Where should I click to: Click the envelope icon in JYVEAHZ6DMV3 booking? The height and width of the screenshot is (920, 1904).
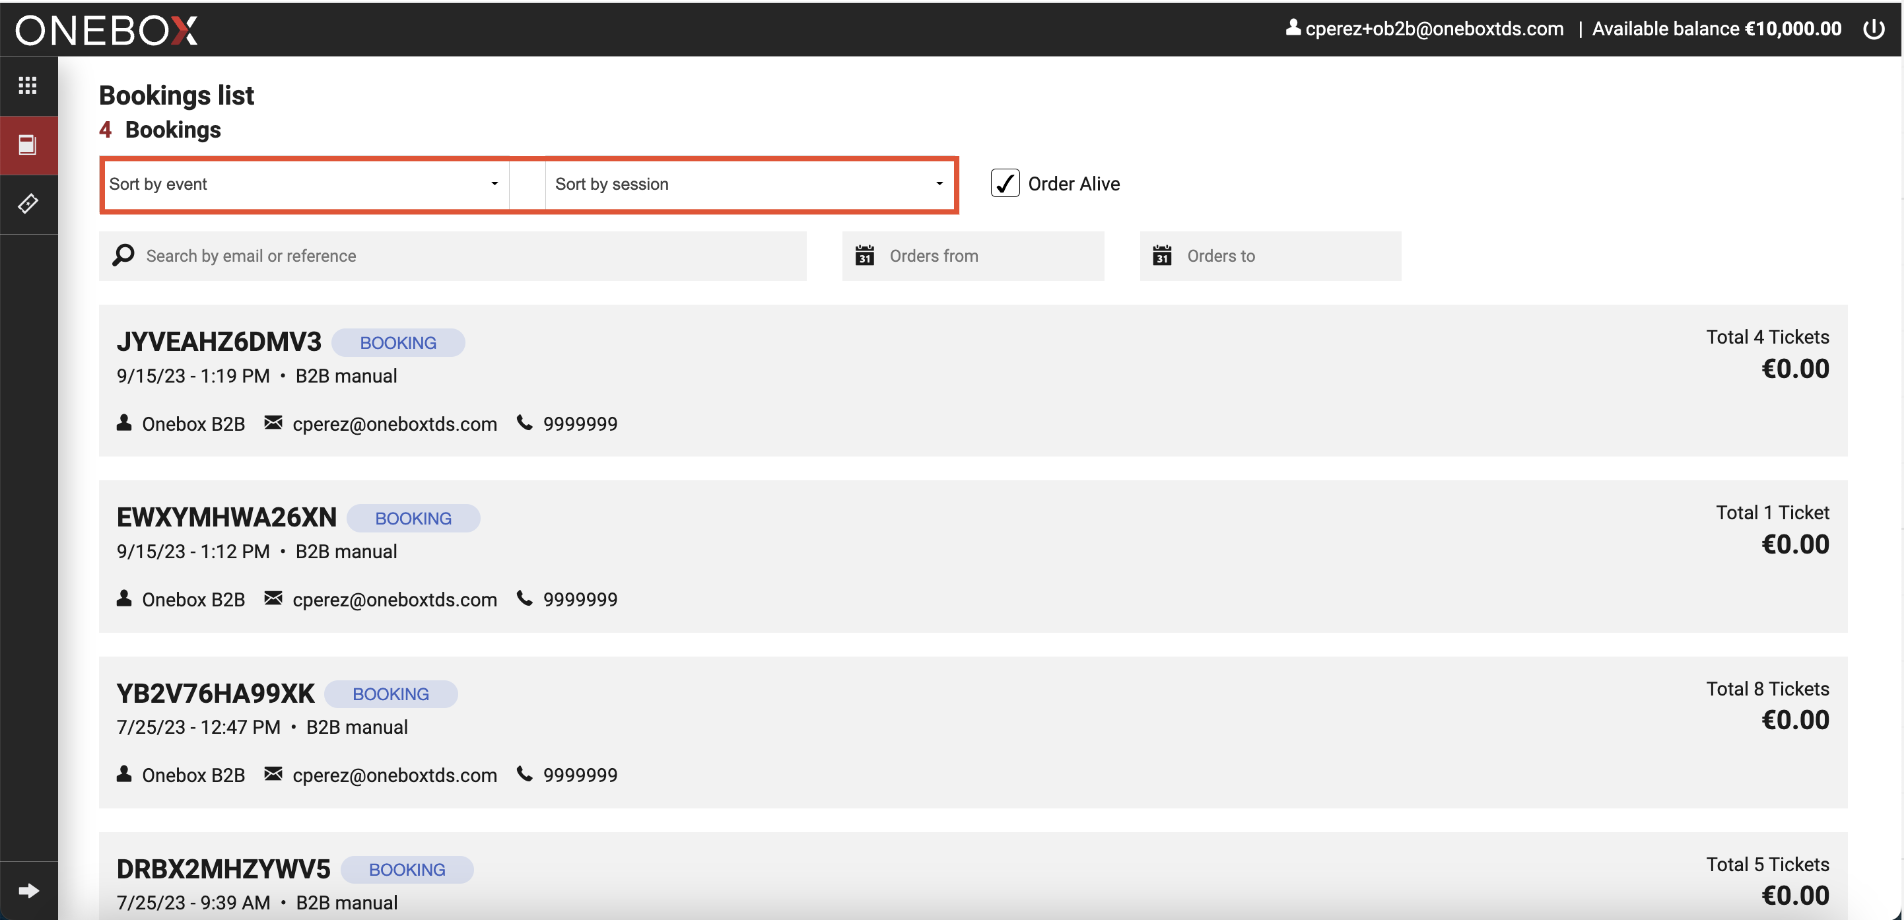[x=273, y=423]
